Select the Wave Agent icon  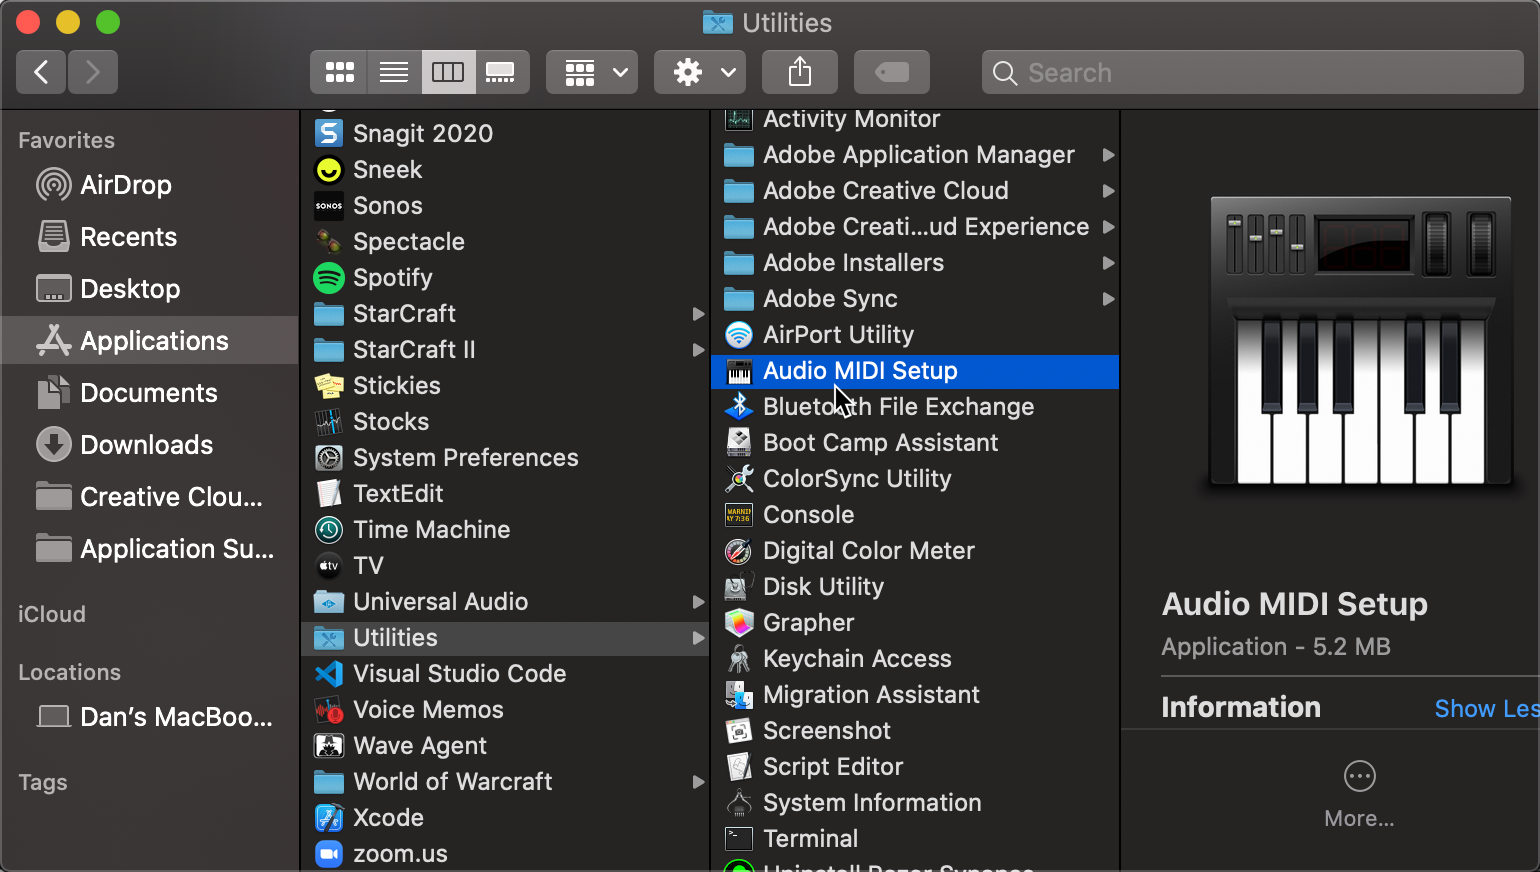coord(329,746)
